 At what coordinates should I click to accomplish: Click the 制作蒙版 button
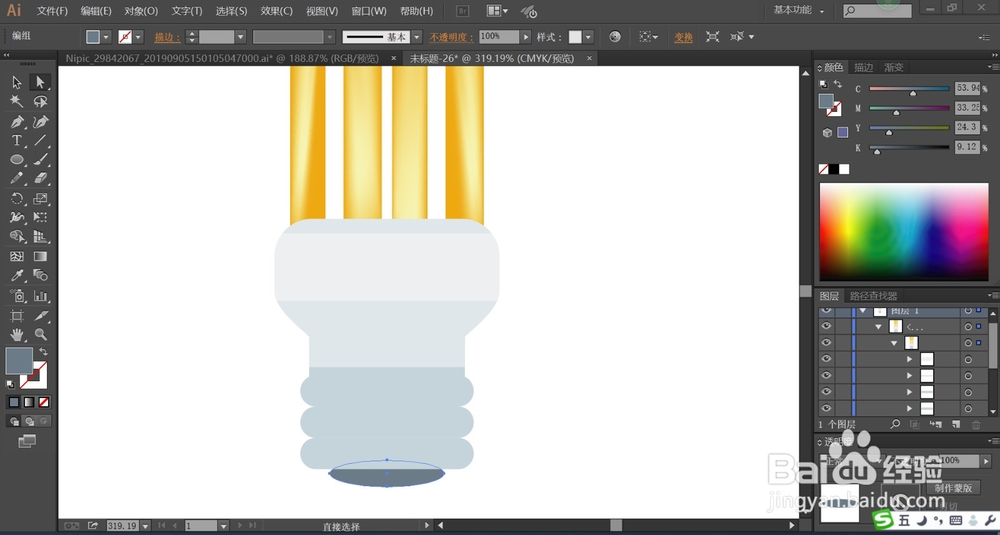(x=954, y=487)
